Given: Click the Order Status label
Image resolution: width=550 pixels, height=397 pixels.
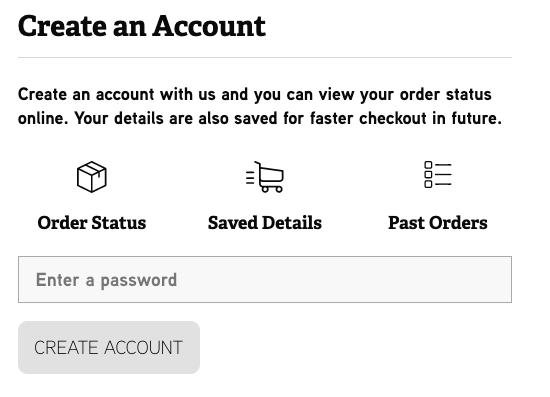Looking at the screenshot, I should (x=92, y=223).
